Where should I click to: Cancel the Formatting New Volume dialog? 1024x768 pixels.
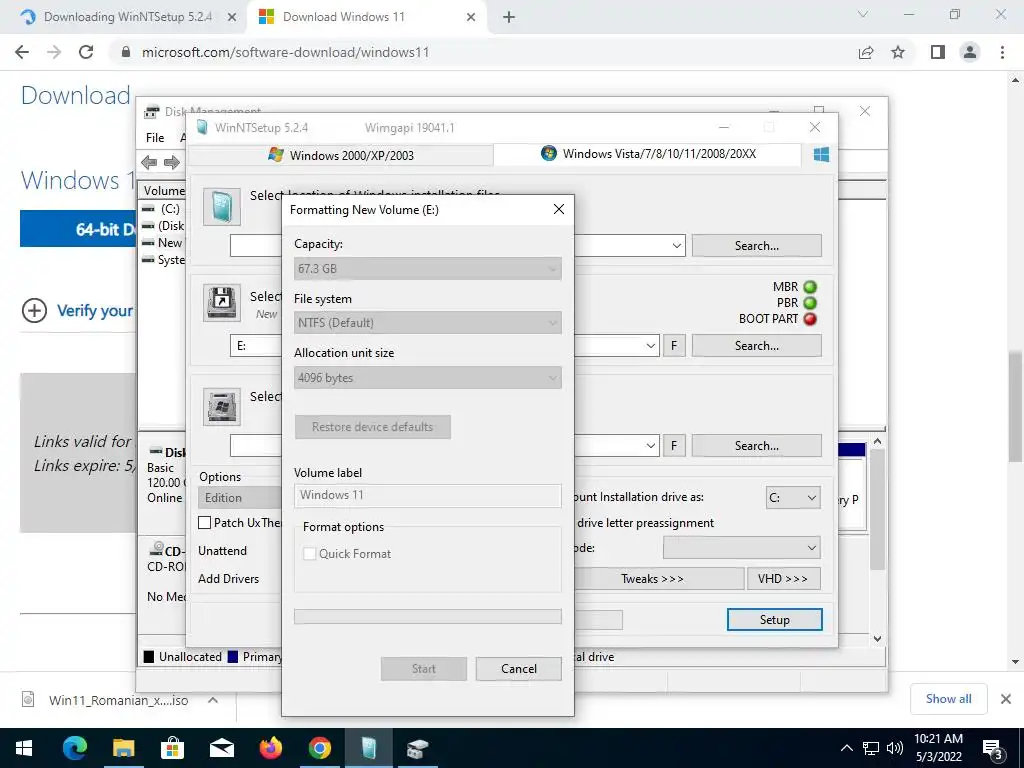(x=519, y=669)
